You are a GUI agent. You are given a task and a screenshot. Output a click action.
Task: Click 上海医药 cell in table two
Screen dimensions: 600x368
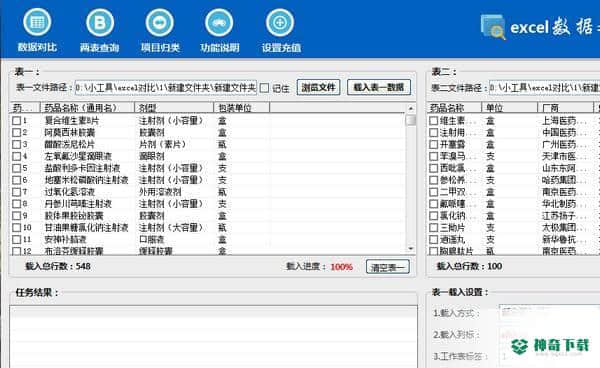tap(564, 121)
